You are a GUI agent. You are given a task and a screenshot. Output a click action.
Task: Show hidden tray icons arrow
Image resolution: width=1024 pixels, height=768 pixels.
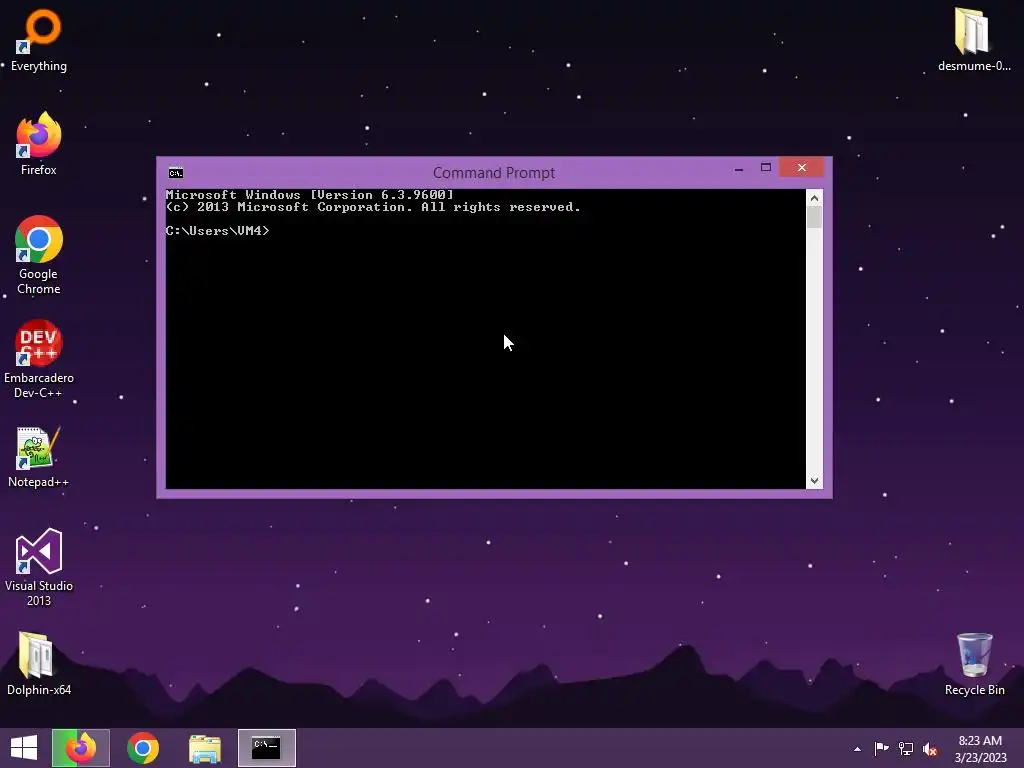857,749
